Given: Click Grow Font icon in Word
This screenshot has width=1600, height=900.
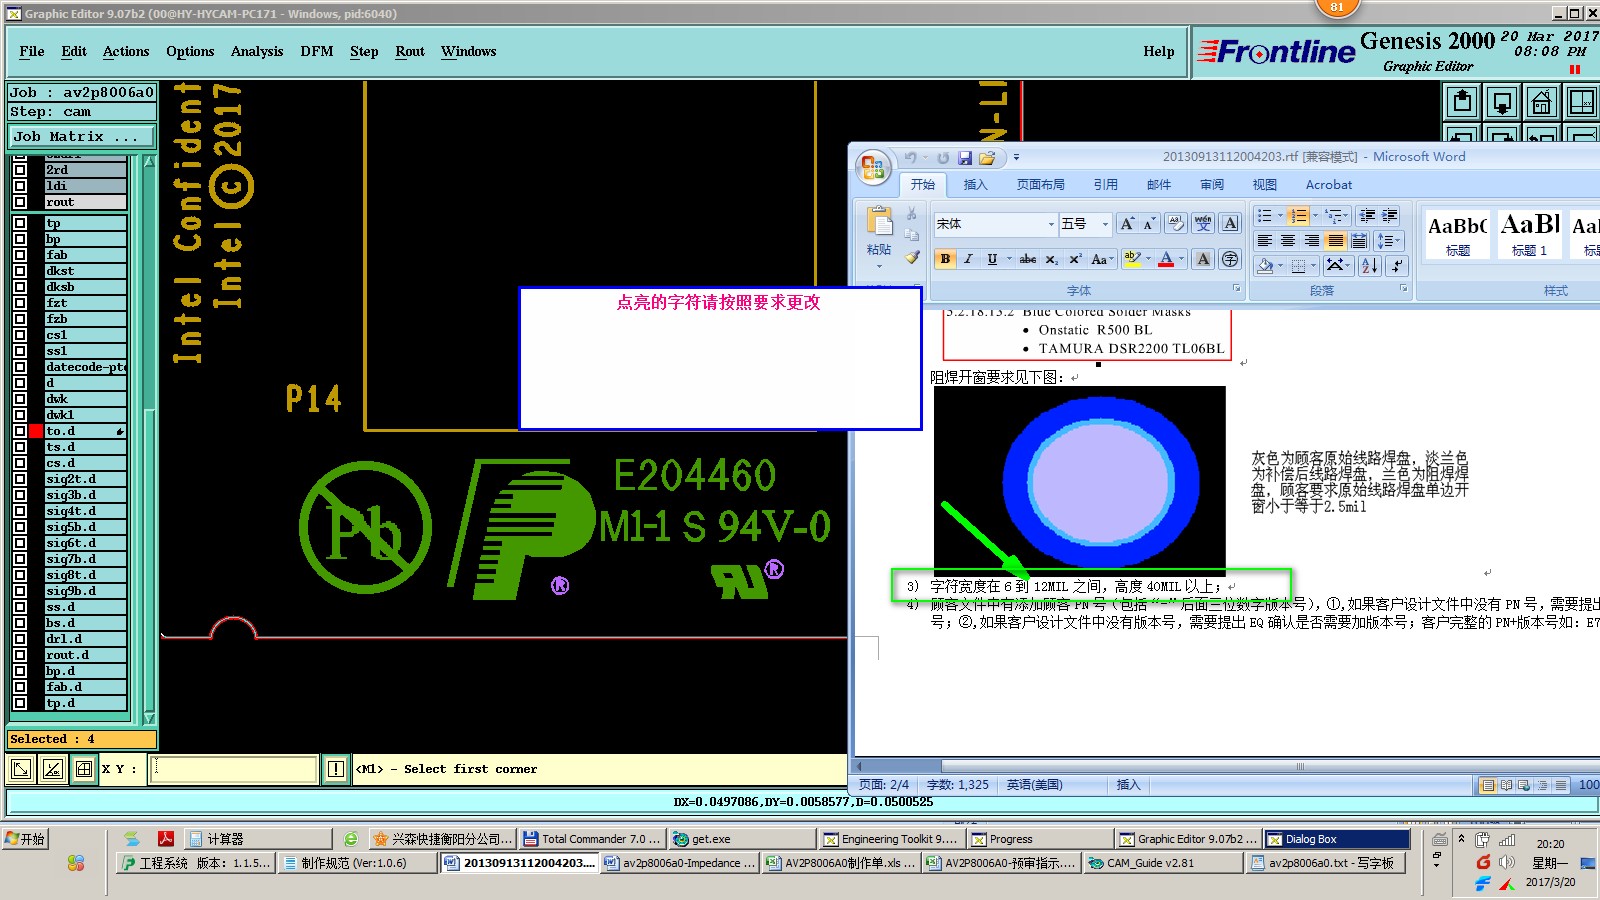Looking at the screenshot, I should point(1127,224).
